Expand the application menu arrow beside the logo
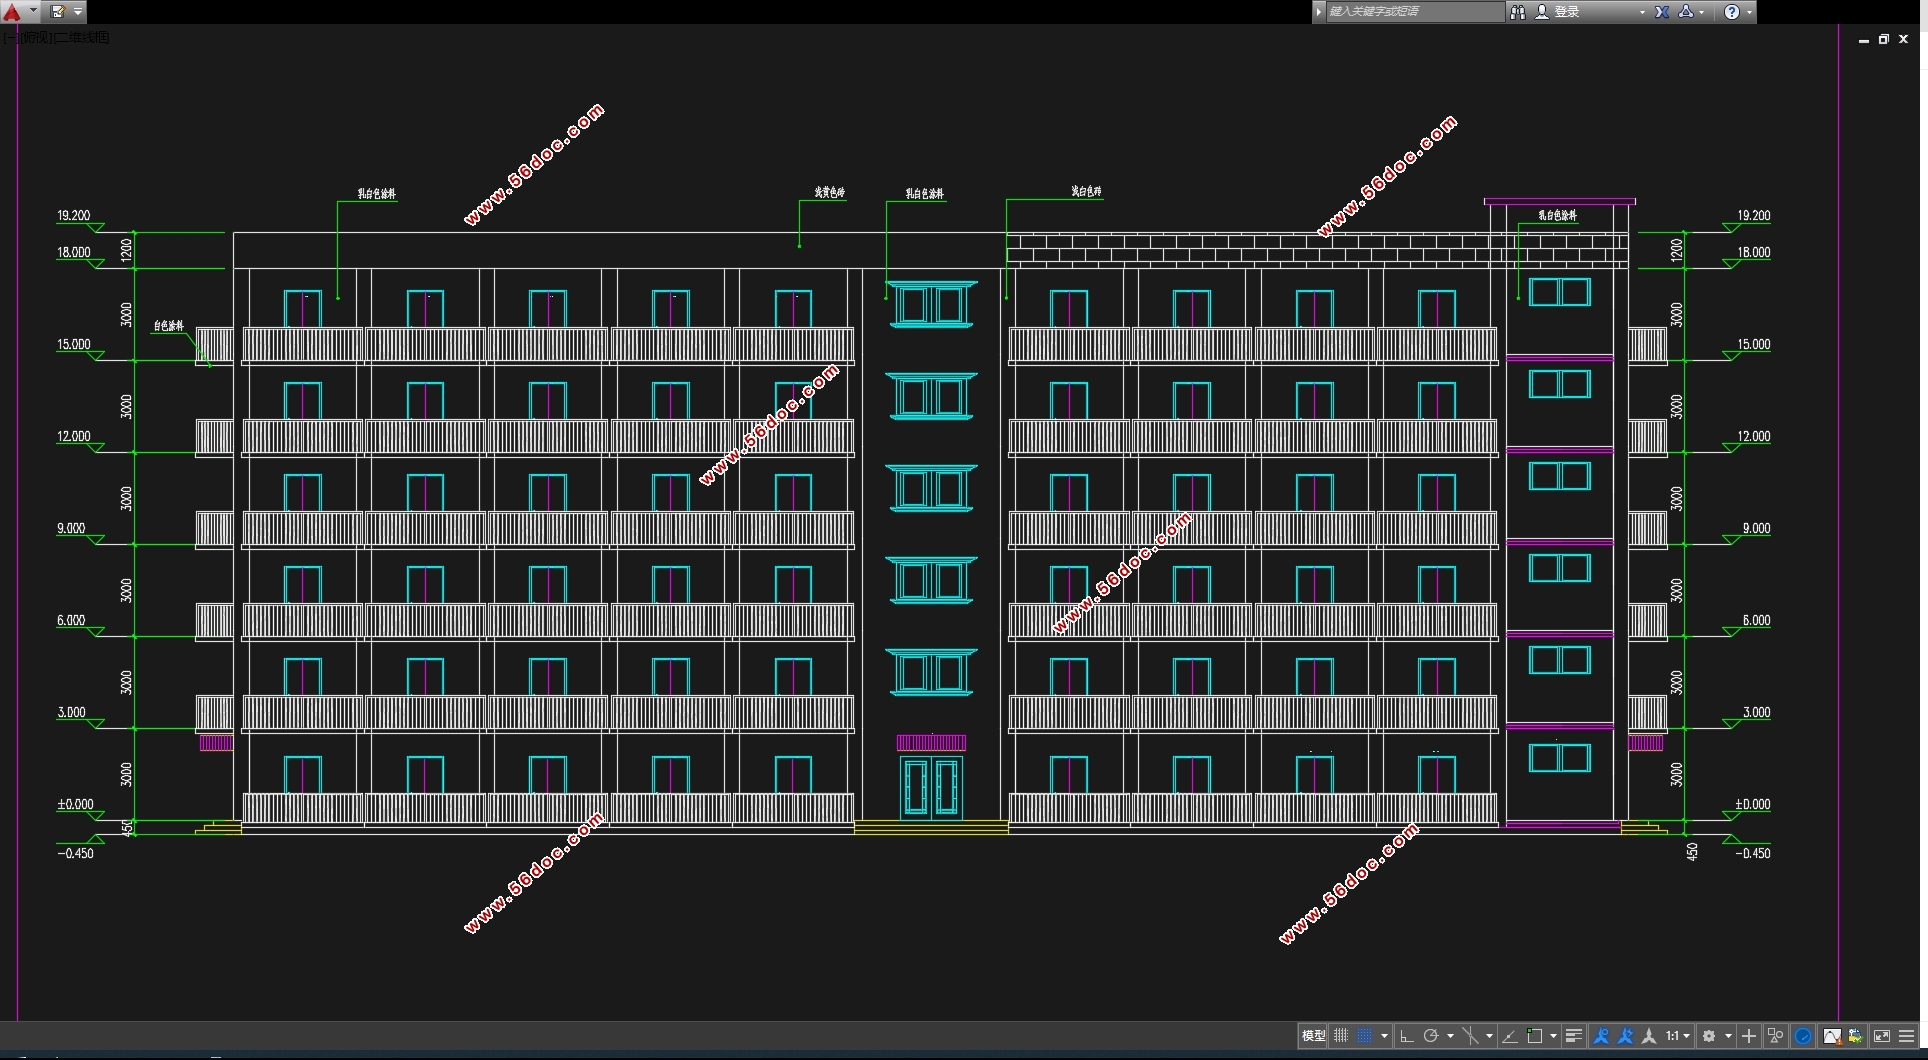1928x1060 pixels. pos(33,12)
